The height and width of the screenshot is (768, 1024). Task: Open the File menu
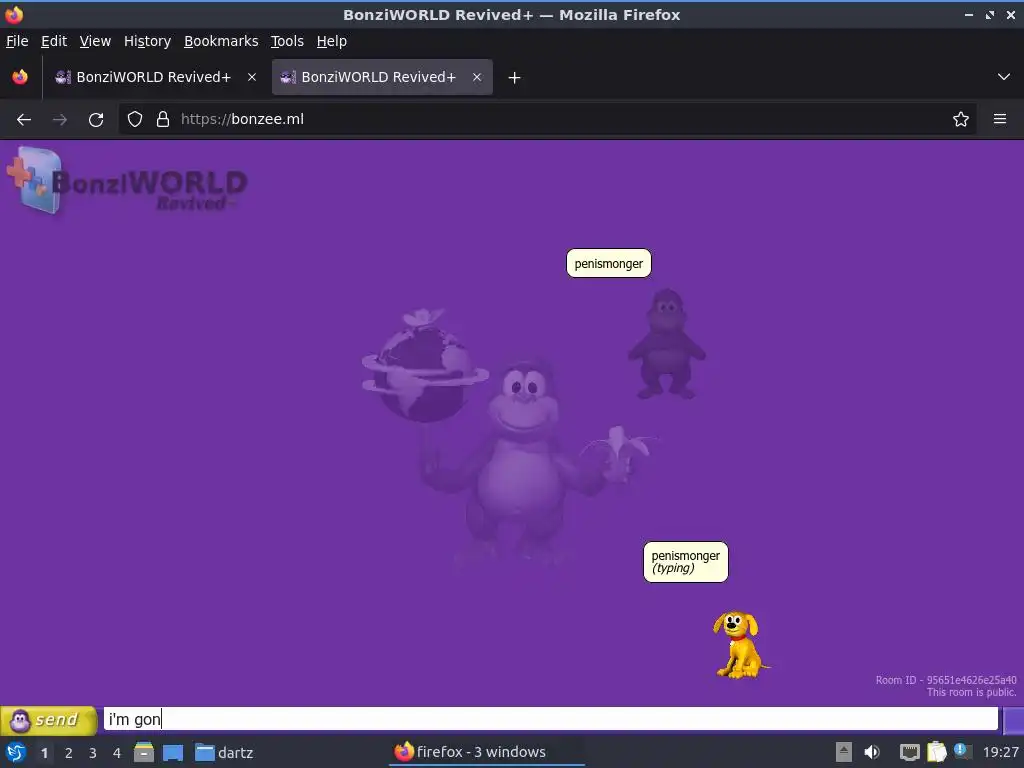pos(17,41)
